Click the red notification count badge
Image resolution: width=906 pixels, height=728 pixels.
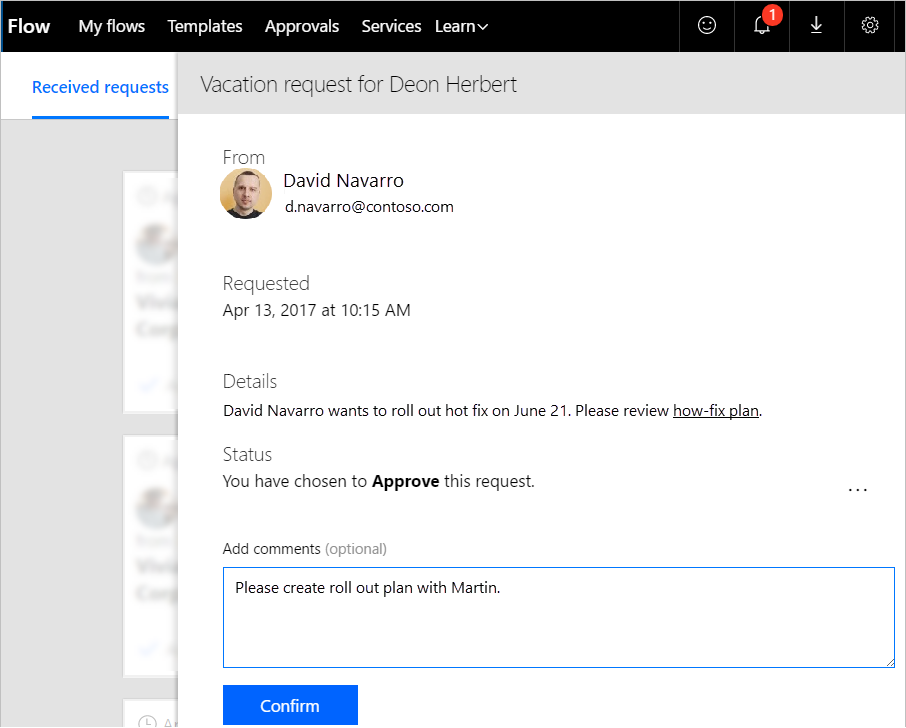[772, 15]
